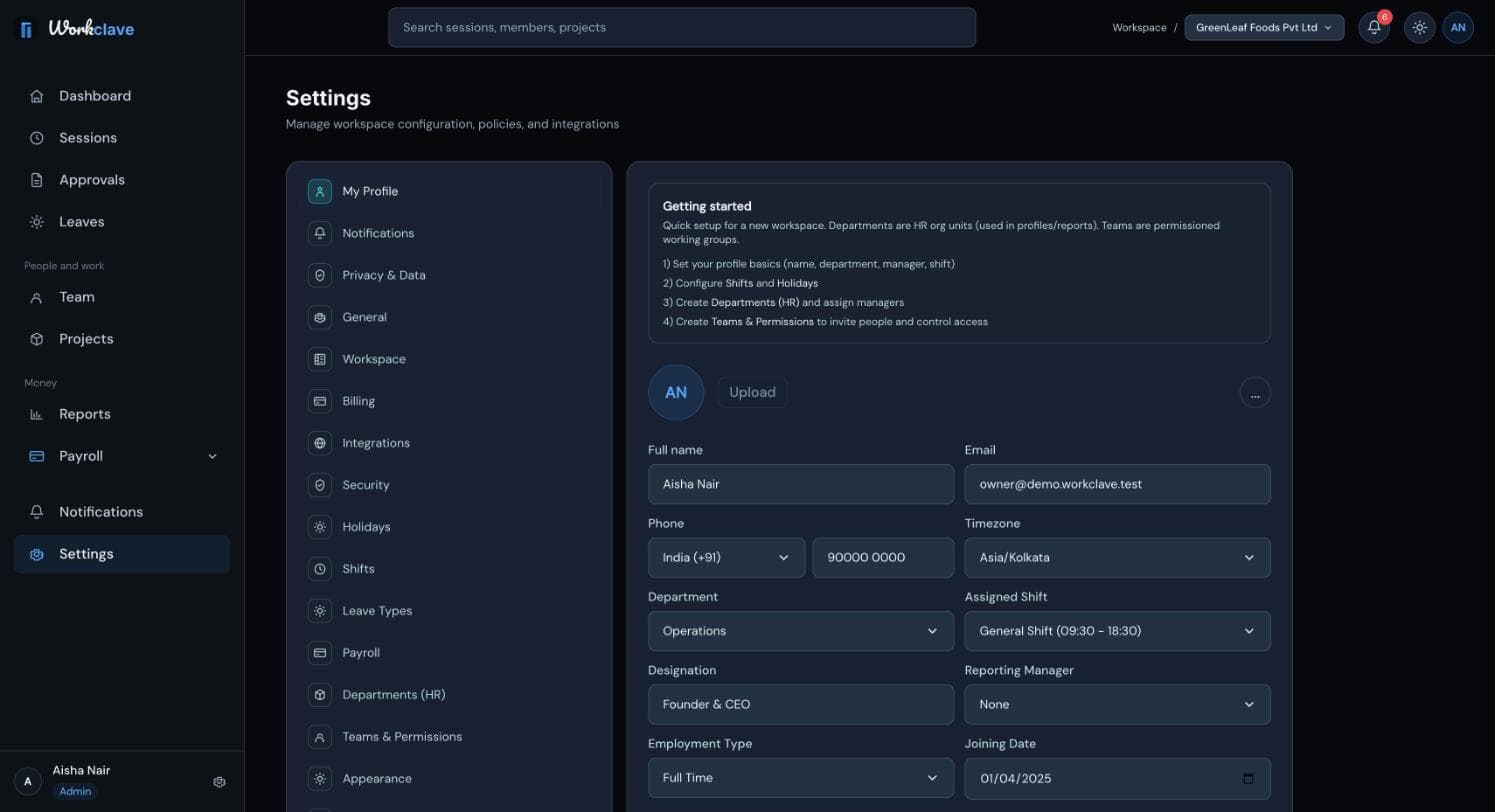Select Appearance settings section
Image resolution: width=1495 pixels, height=812 pixels.
tap(449, 779)
